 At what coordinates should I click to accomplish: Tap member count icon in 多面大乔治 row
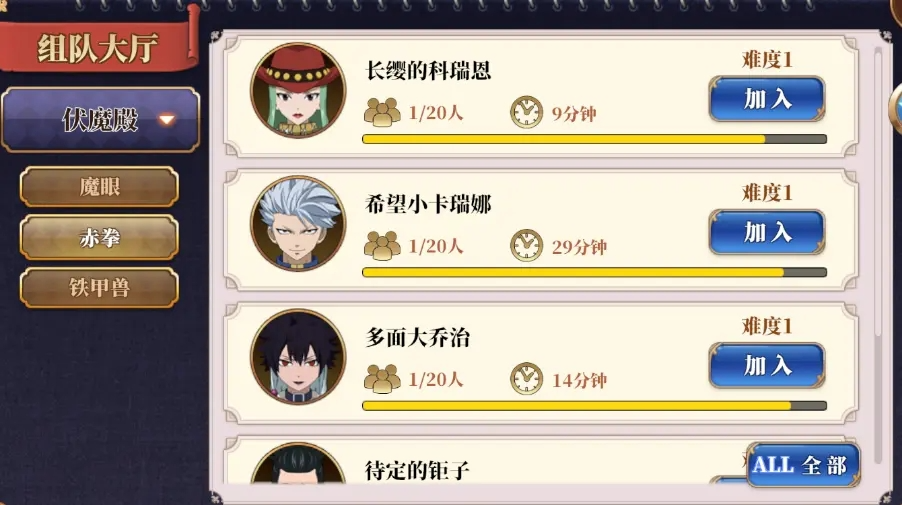coord(382,379)
